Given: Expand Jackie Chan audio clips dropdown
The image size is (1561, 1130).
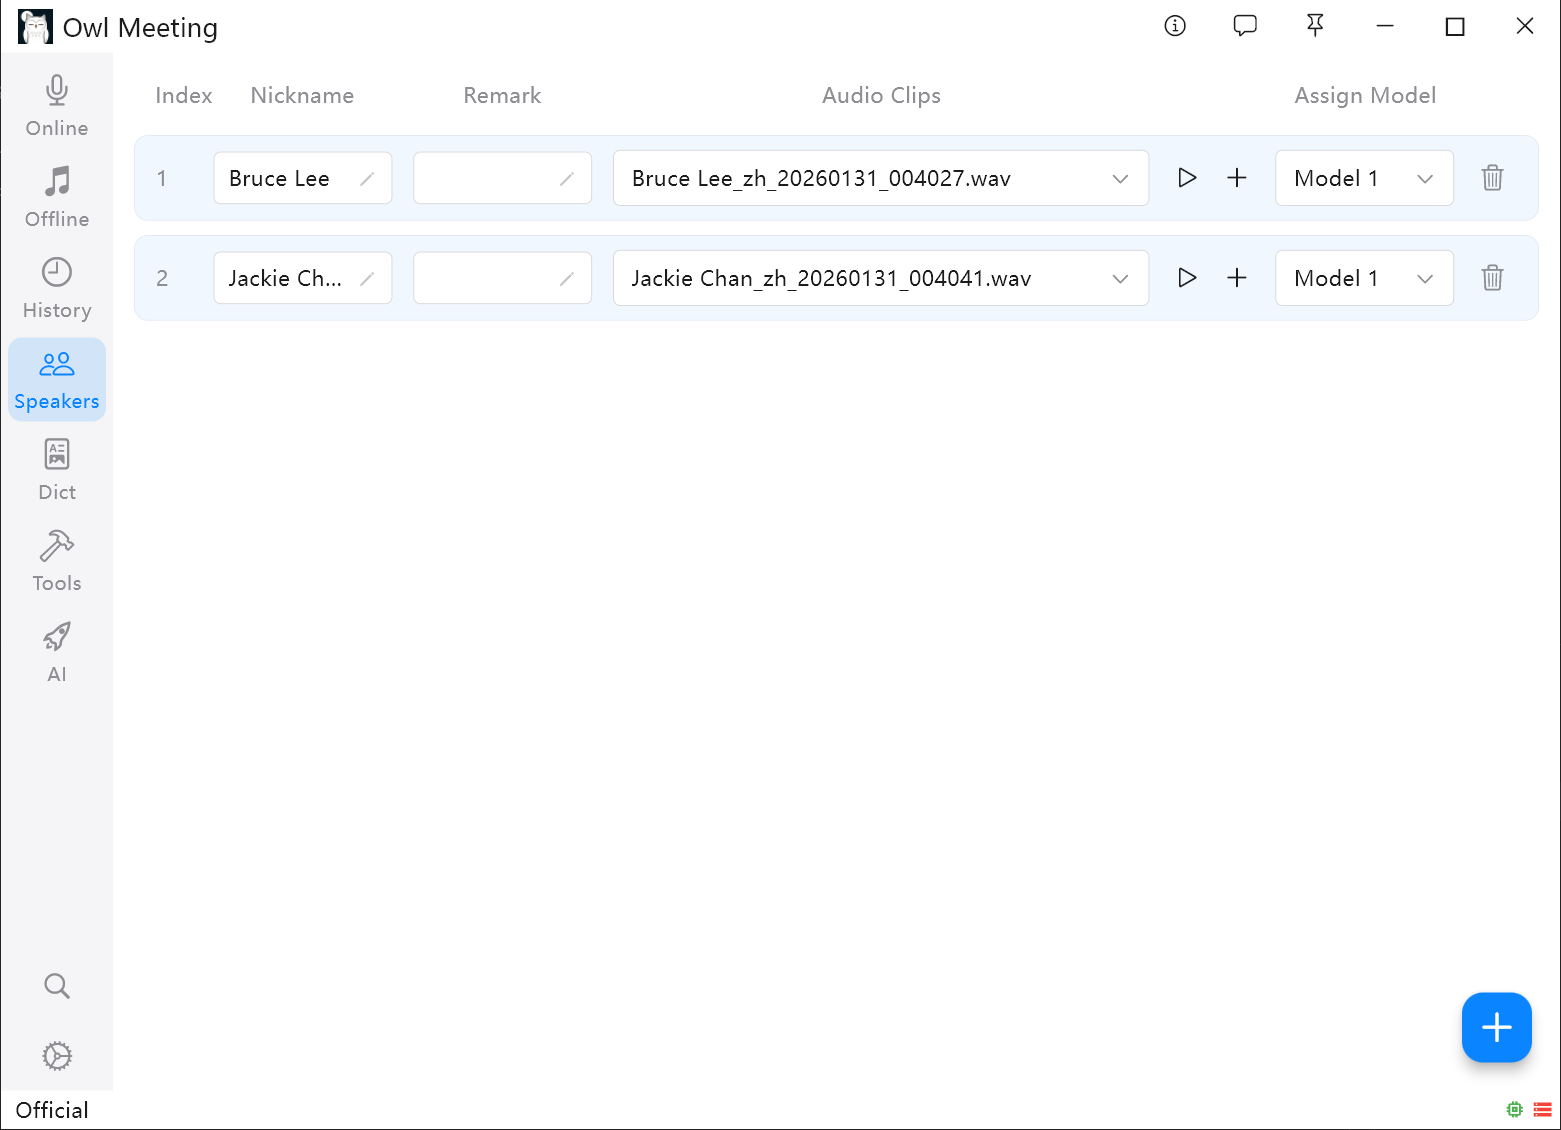Looking at the screenshot, I should (881, 278).
